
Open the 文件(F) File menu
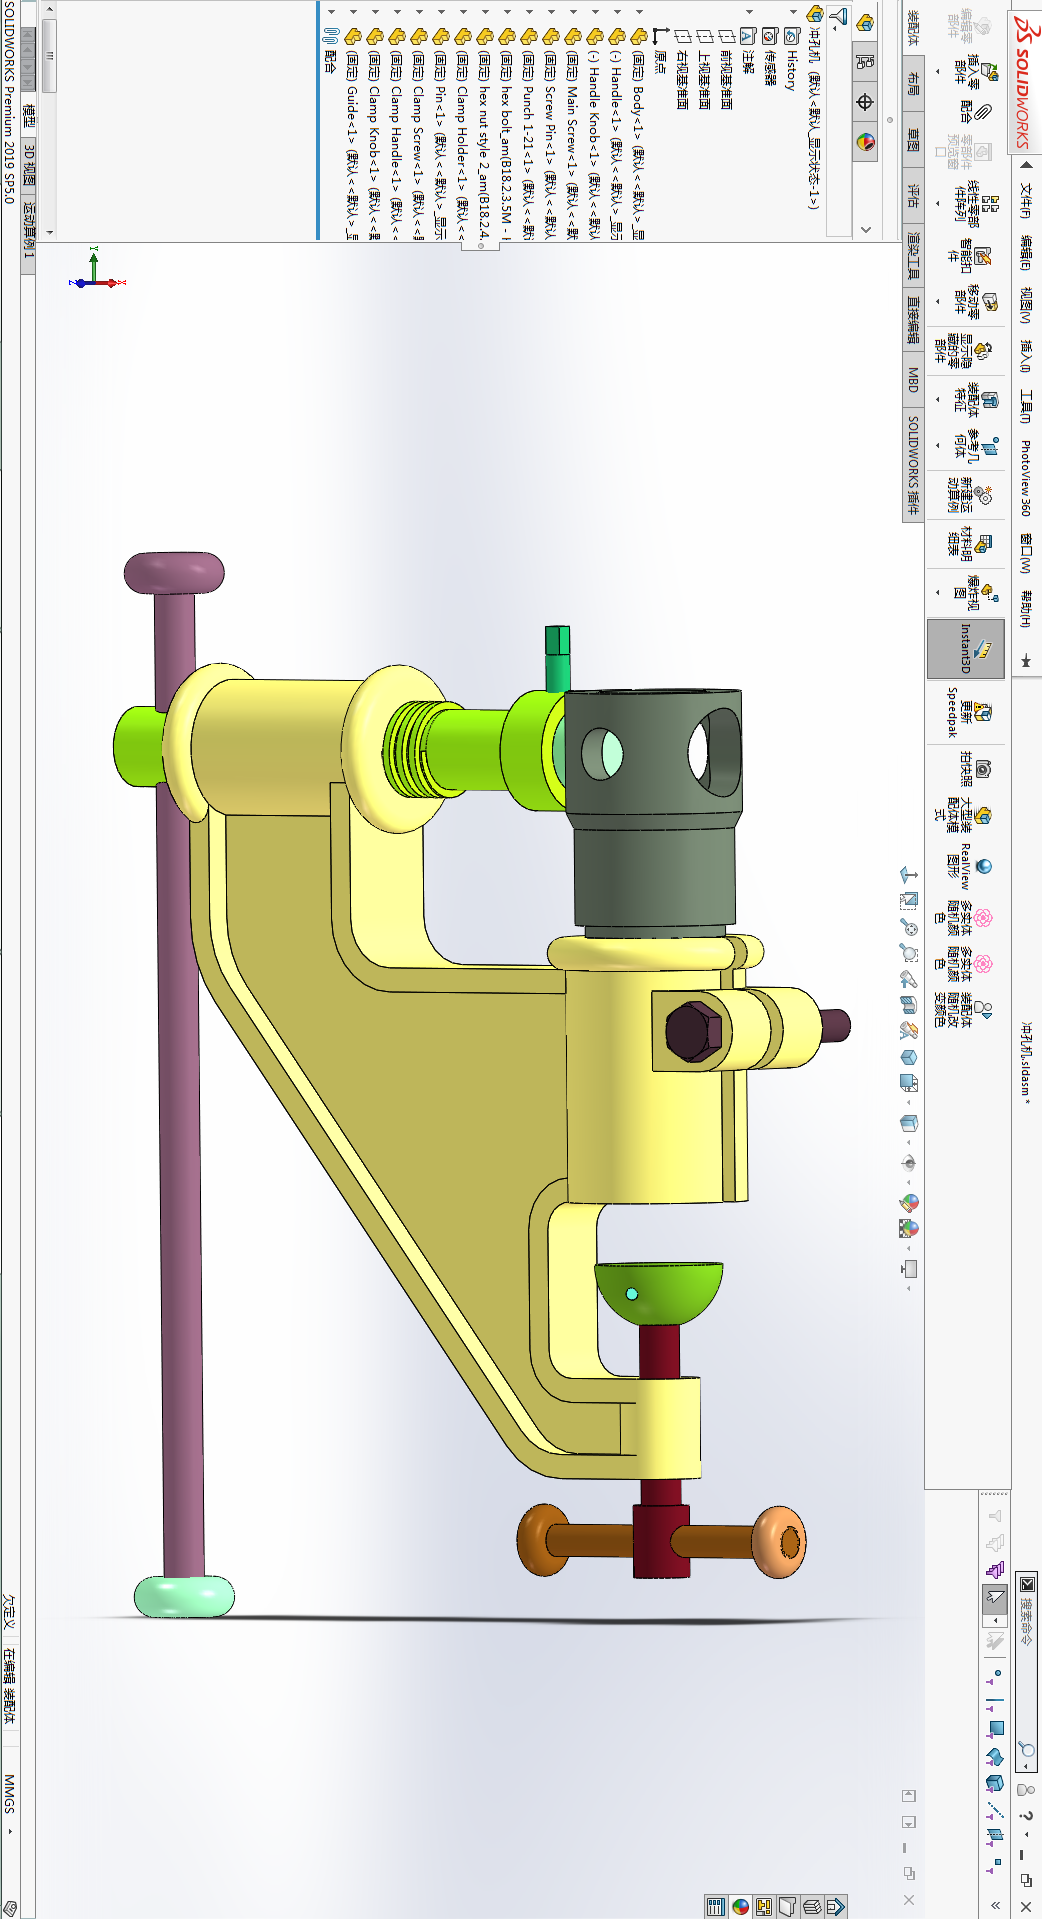(x=1026, y=200)
